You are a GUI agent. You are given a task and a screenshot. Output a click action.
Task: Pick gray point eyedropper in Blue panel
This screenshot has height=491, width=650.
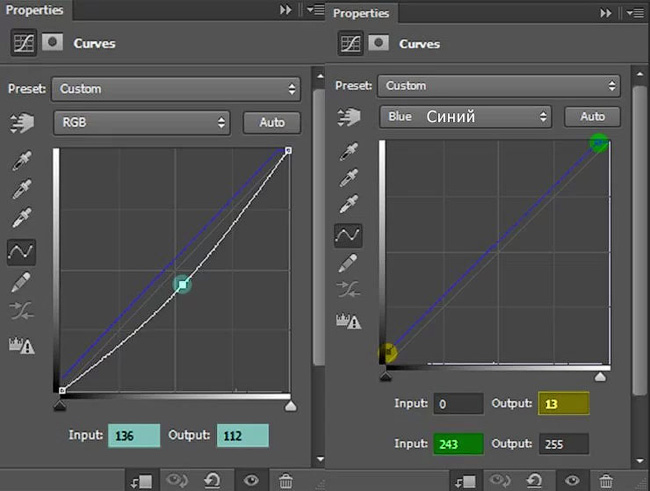349,177
